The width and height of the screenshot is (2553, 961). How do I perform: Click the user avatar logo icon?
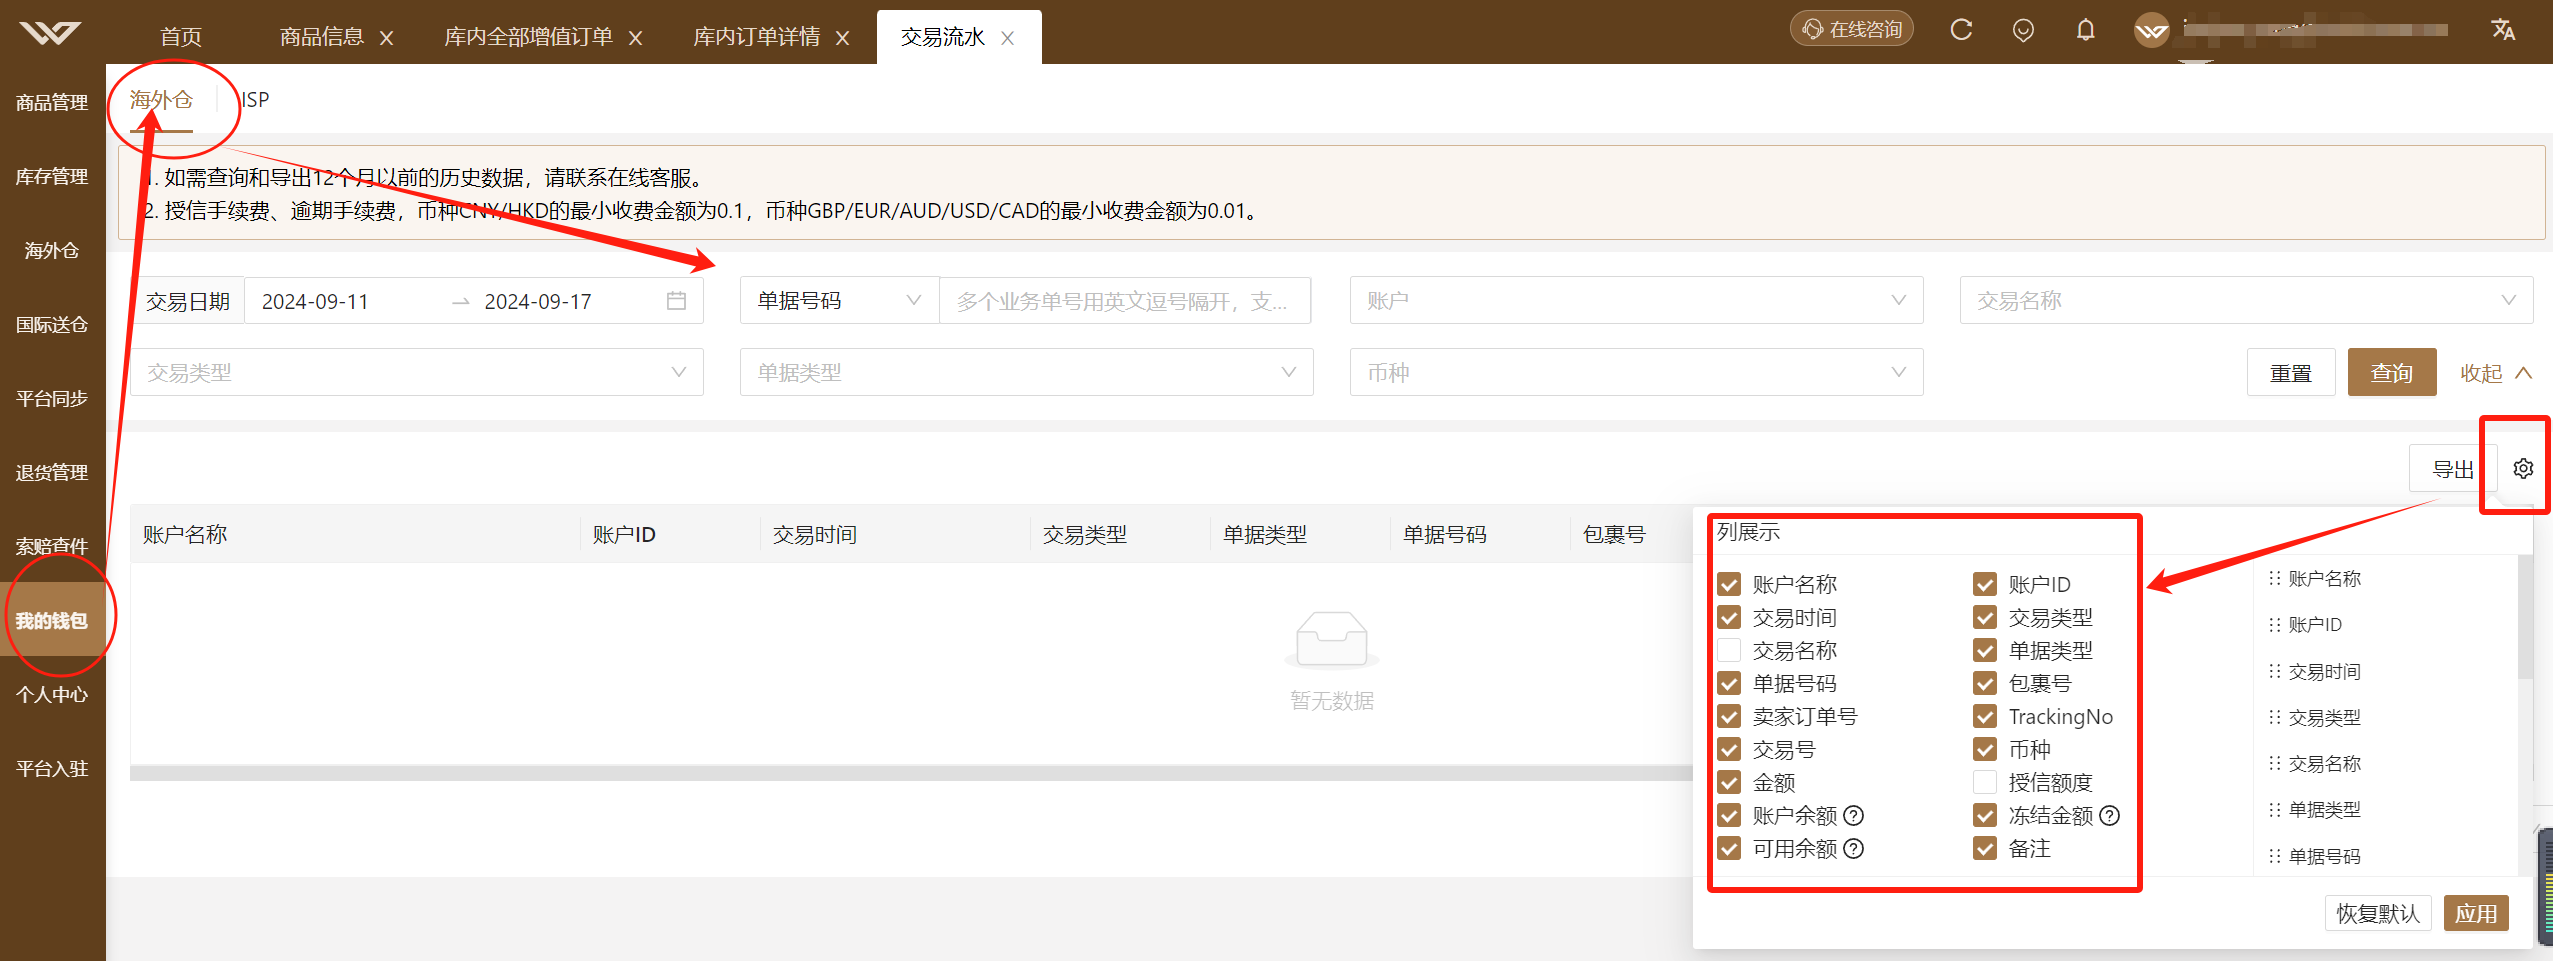coord(2151,31)
